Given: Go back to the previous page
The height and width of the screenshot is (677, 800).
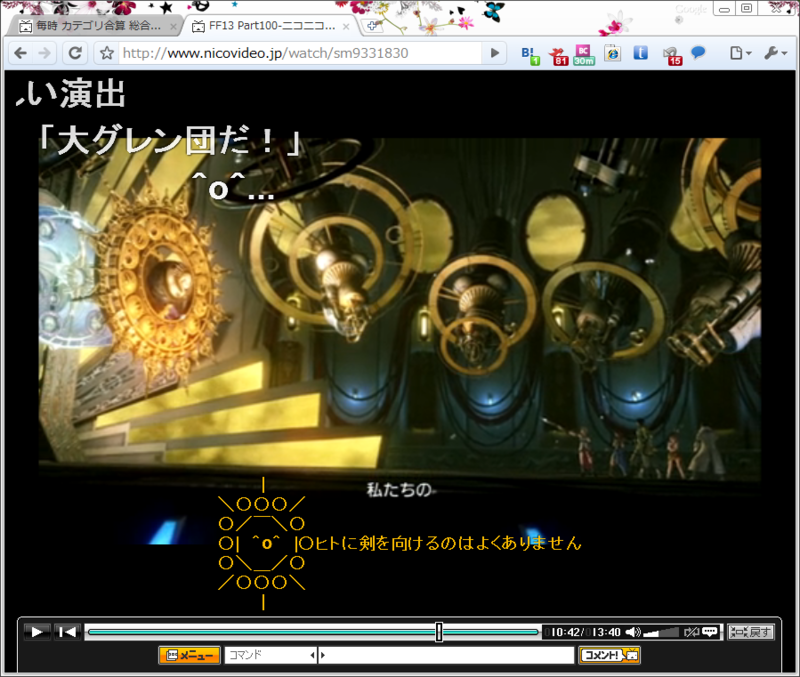Looking at the screenshot, I should [20, 53].
